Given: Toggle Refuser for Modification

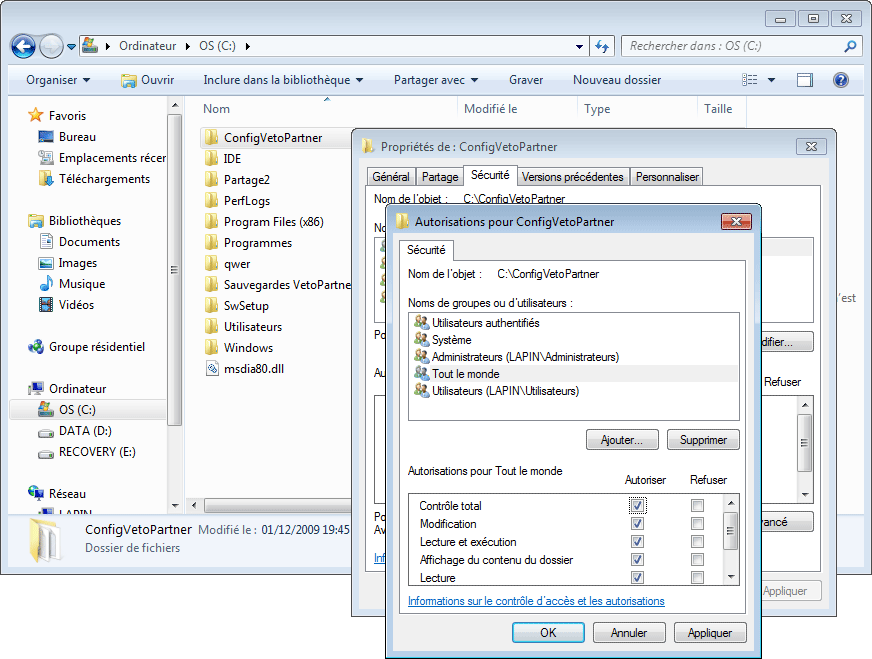Looking at the screenshot, I should [x=697, y=523].
